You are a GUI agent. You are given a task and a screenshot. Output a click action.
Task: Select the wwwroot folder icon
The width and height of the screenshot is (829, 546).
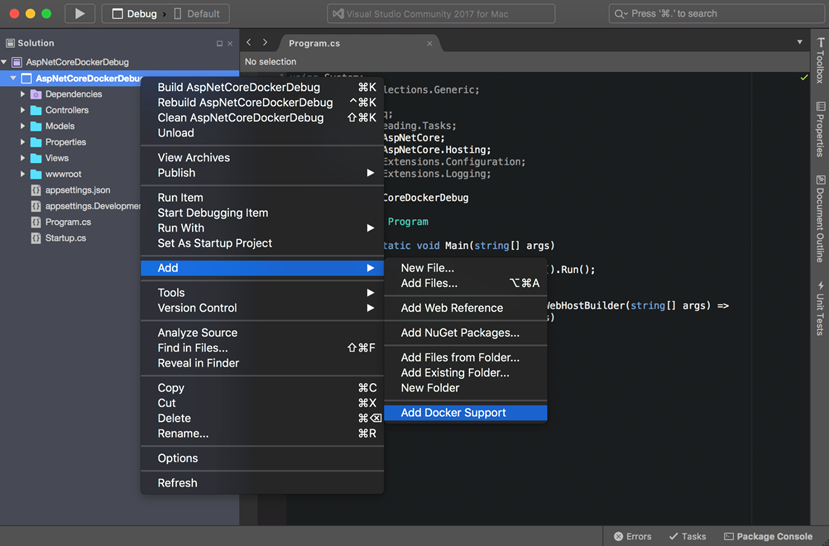coord(36,174)
